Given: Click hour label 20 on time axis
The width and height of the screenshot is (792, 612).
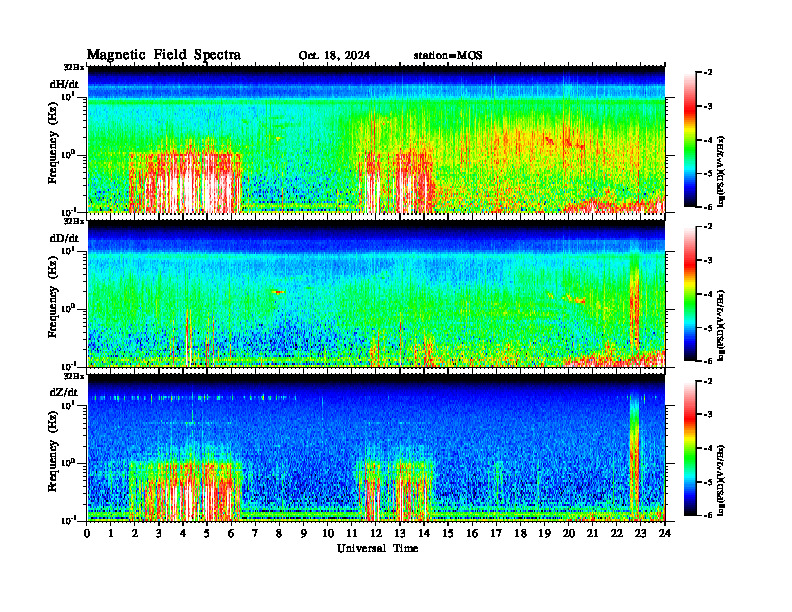Looking at the screenshot, I should (x=569, y=534).
